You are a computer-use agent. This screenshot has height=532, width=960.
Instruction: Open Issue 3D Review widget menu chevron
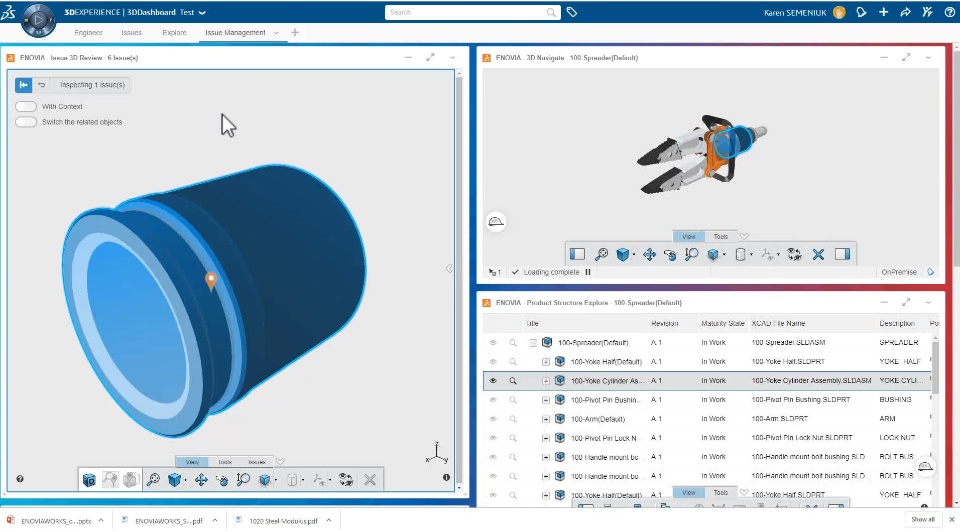tap(452, 58)
